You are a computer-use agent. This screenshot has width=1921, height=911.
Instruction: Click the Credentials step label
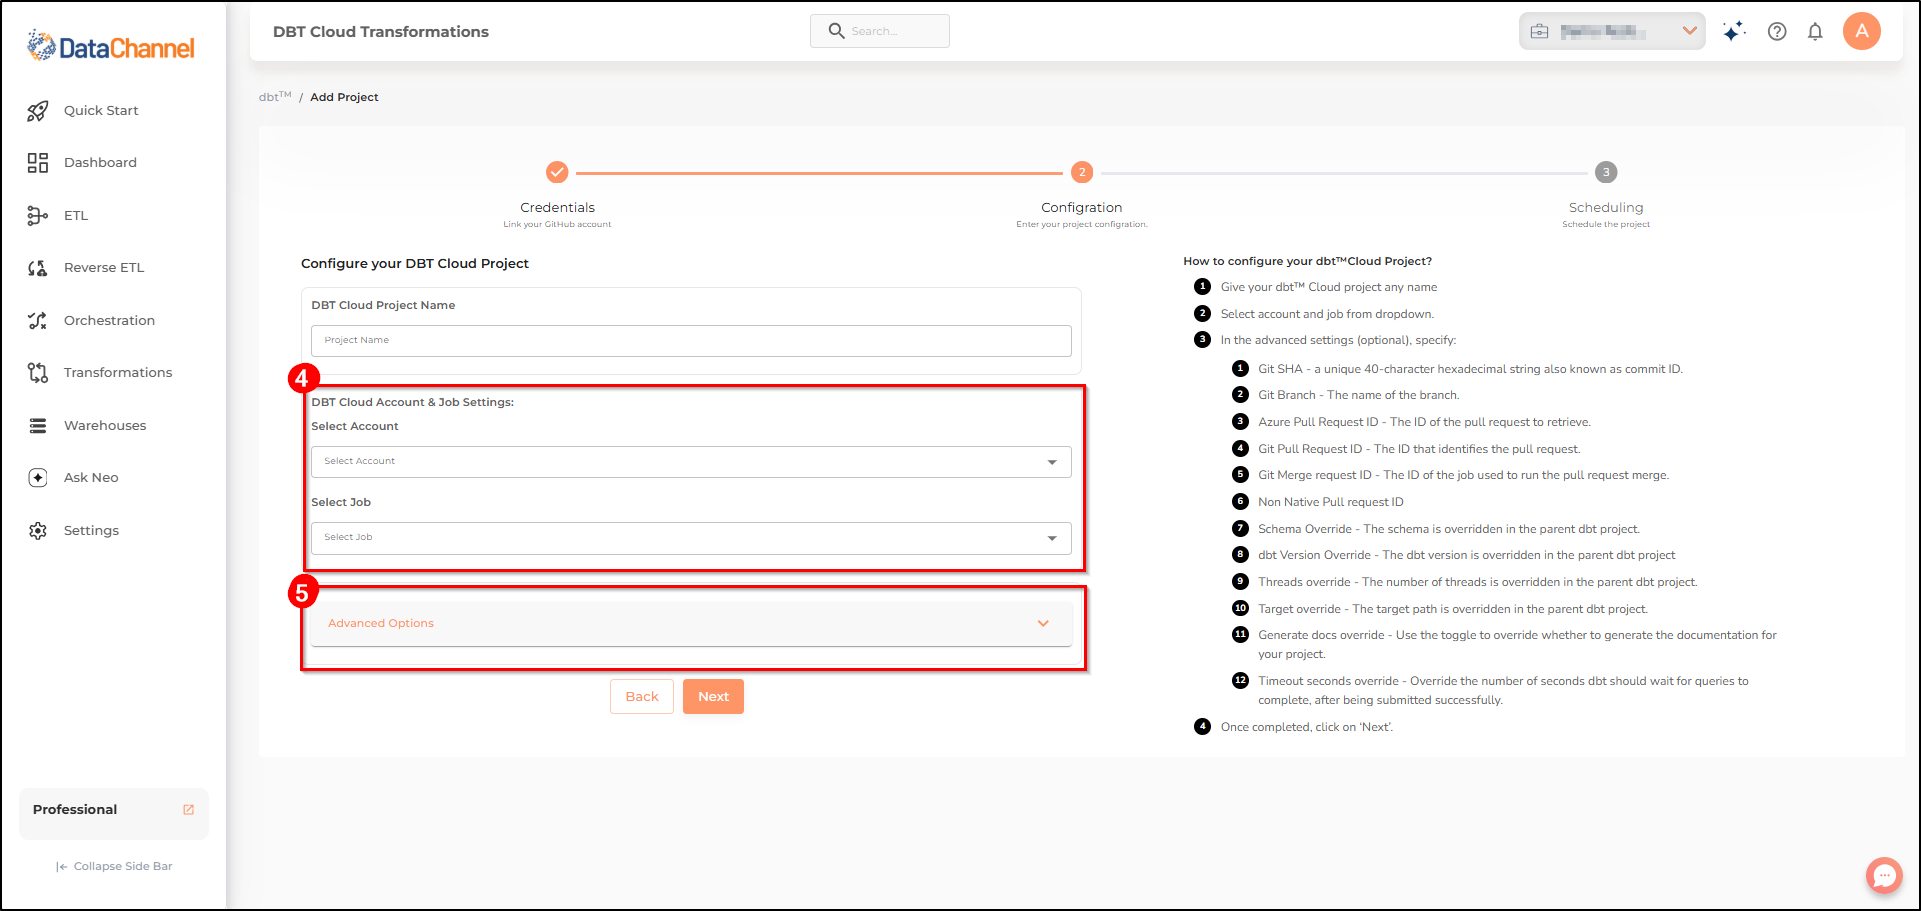tap(557, 208)
